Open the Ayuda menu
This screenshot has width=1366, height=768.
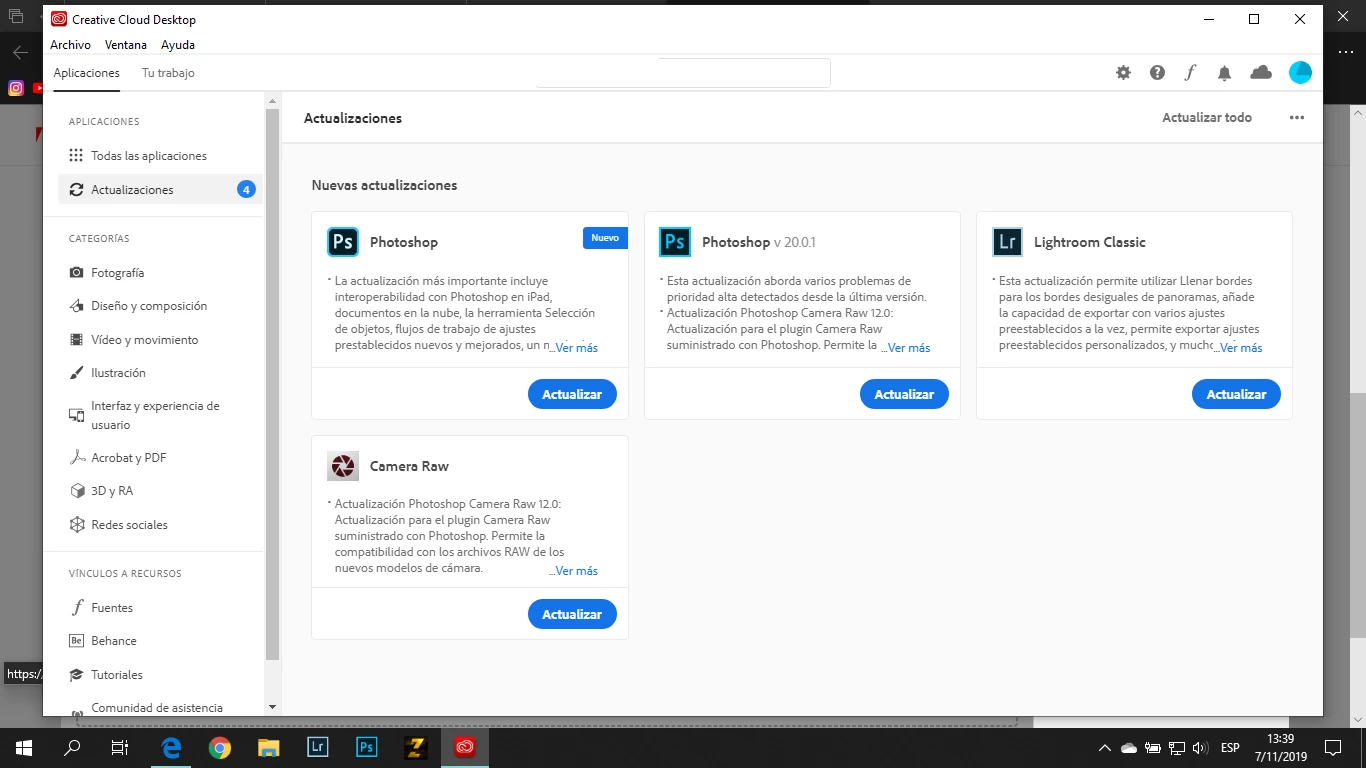pyautogui.click(x=178, y=45)
